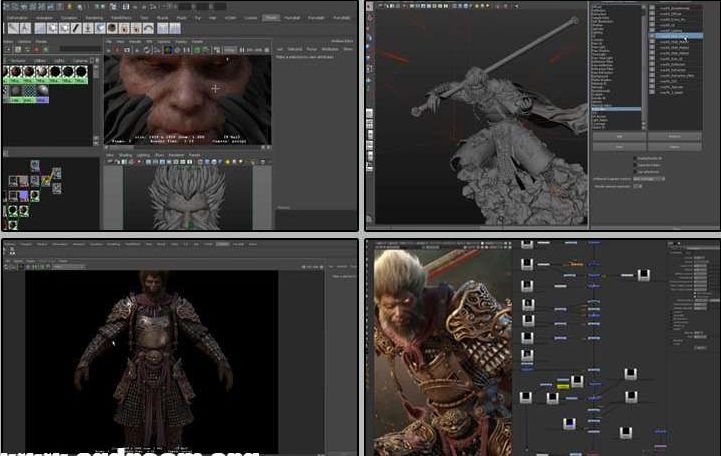Image resolution: width=721 pixels, height=456 pixels.
Task: Click the red lasso-like tool near the top of the top-right toolbox
Action: 370,17
